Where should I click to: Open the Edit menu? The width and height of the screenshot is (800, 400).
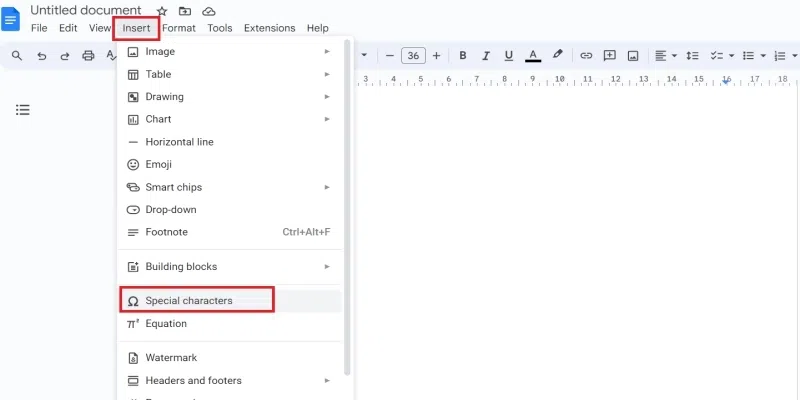point(68,28)
